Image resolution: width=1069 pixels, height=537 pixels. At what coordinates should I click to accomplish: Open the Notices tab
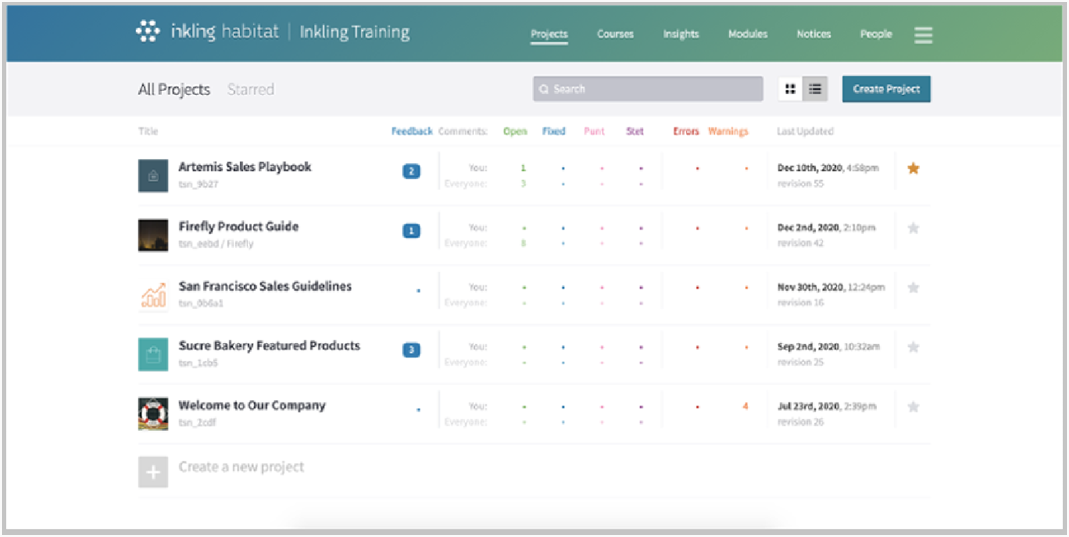click(814, 34)
